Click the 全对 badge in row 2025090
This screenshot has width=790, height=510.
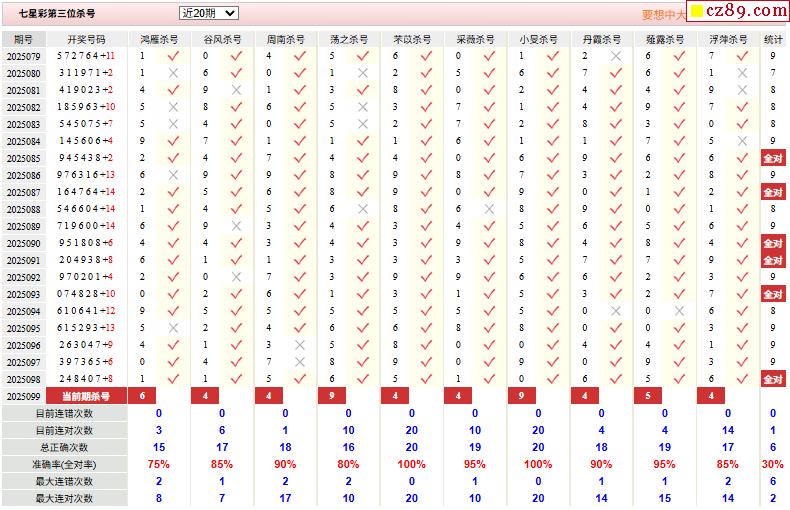[773, 243]
